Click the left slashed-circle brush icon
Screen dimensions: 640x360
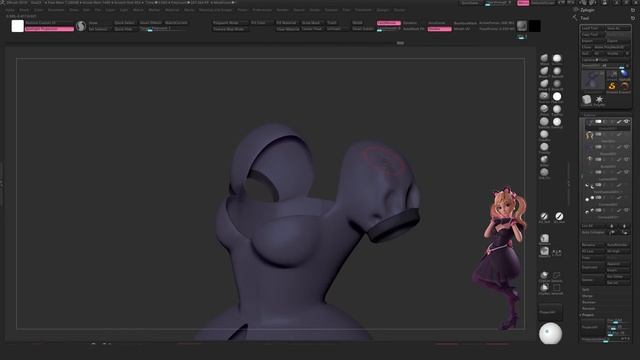point(544,216)
